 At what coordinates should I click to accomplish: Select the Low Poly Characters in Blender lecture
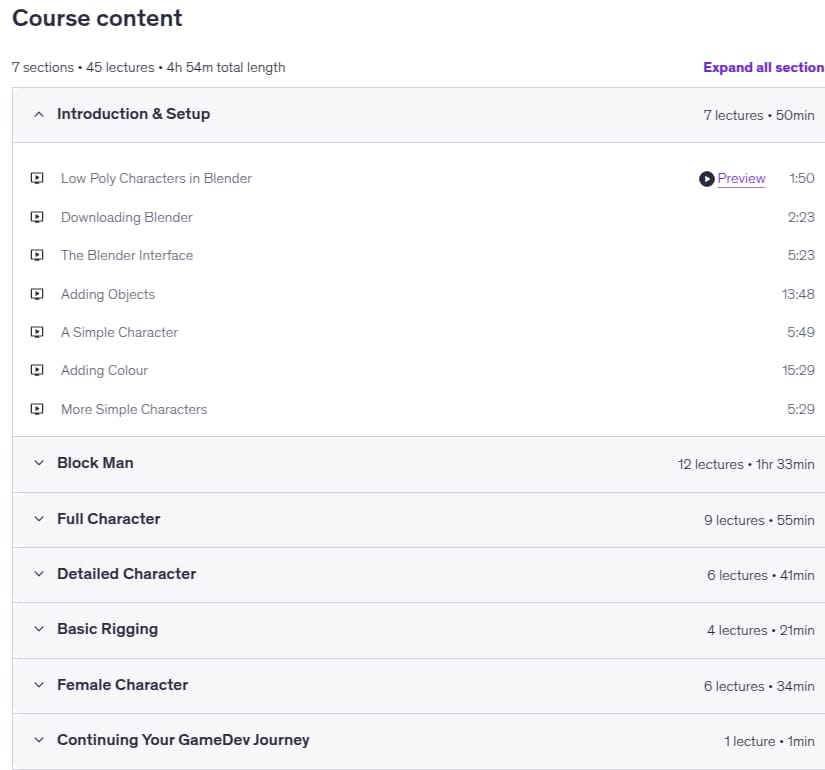156,178
